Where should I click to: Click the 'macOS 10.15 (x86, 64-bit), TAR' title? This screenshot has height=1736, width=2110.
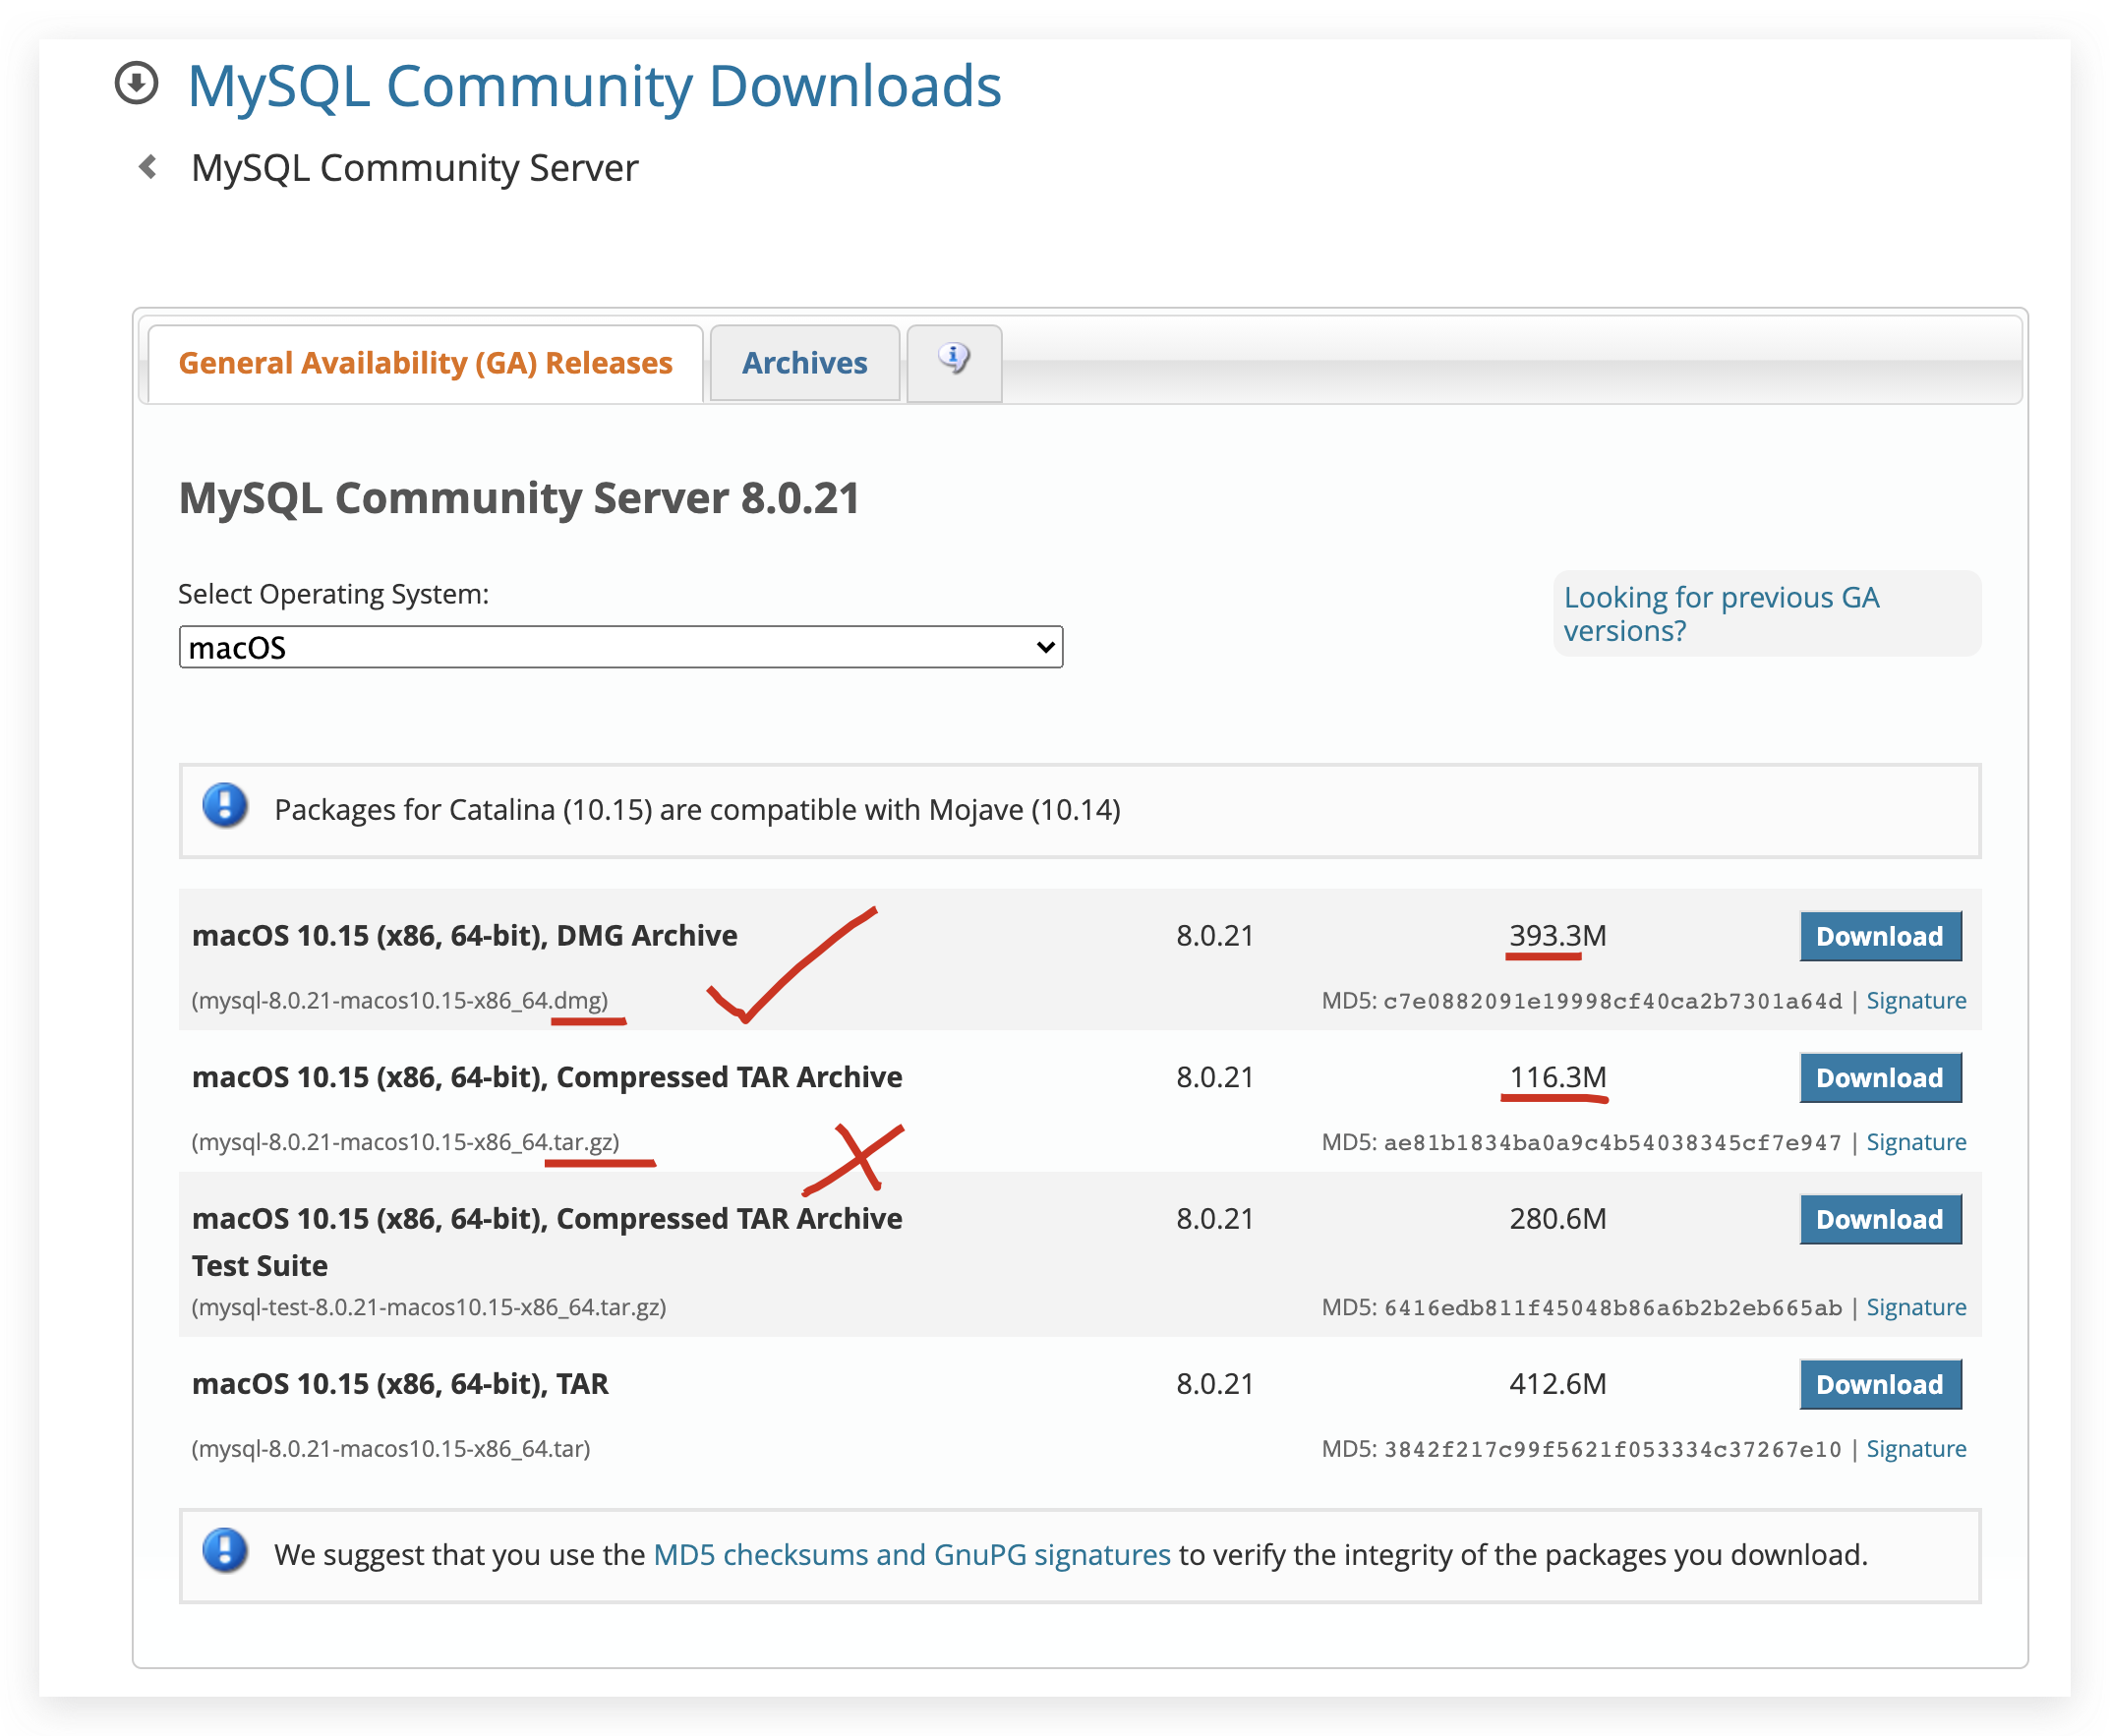click(400, 1385)
